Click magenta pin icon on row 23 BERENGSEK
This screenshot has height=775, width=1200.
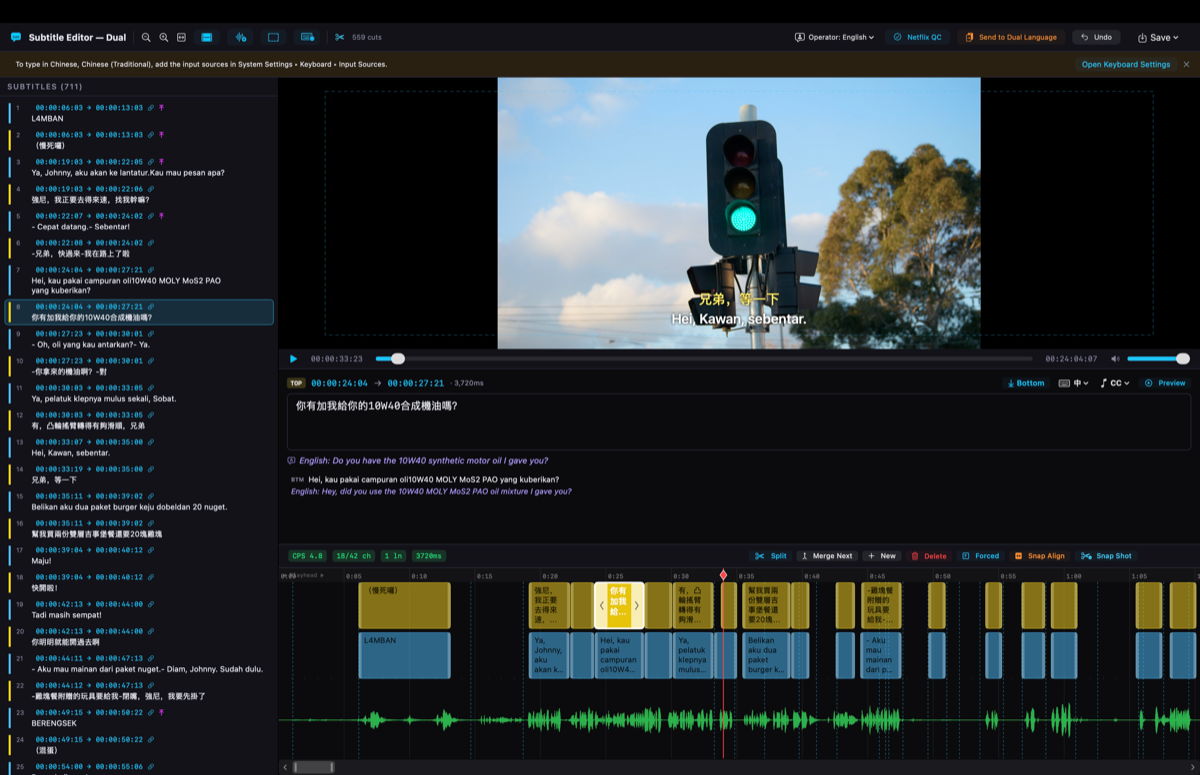pyautogui.click(x=162, y=712)
